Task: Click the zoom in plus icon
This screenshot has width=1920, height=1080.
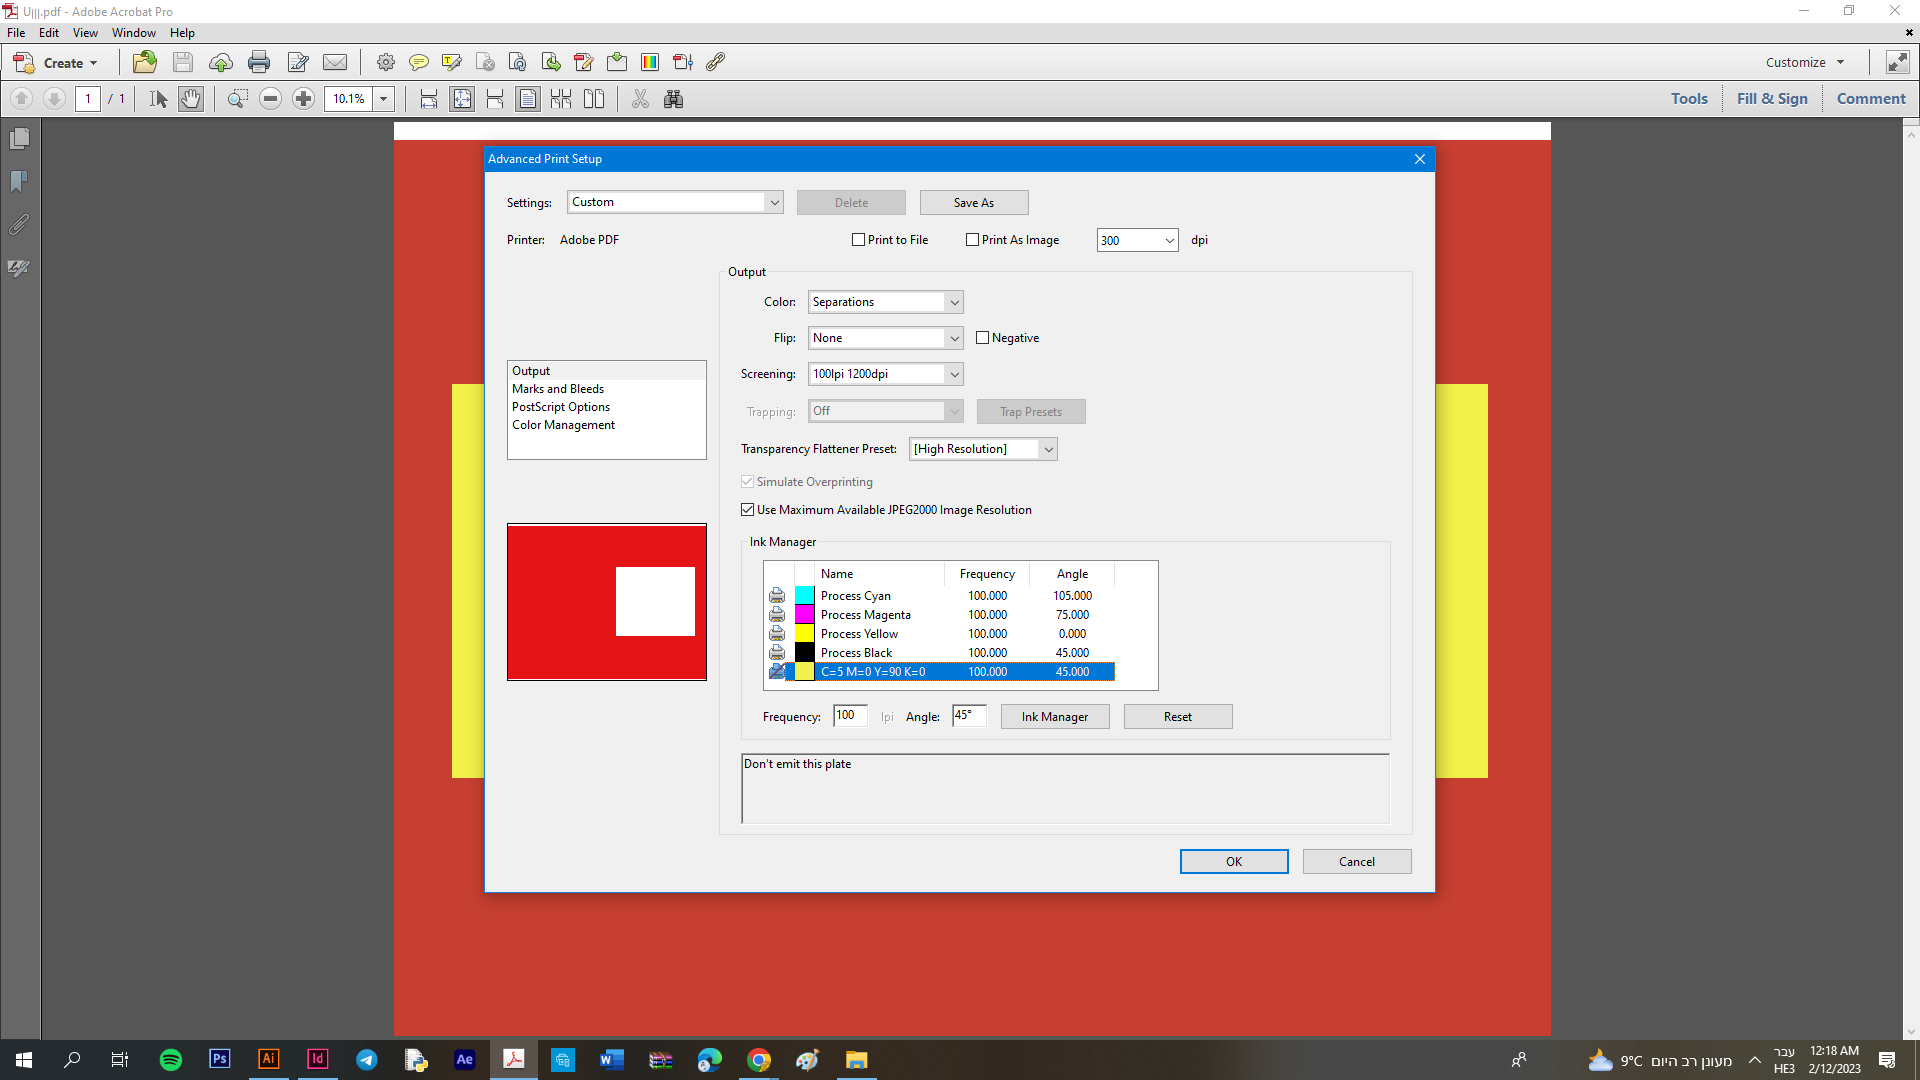Action: [x=304, y=99]
